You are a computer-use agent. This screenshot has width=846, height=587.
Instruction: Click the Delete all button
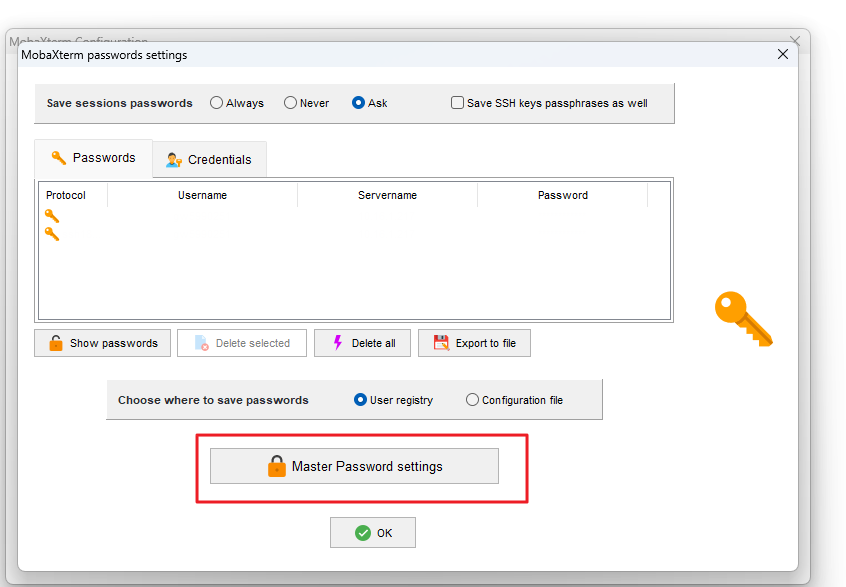pos(362,343)
